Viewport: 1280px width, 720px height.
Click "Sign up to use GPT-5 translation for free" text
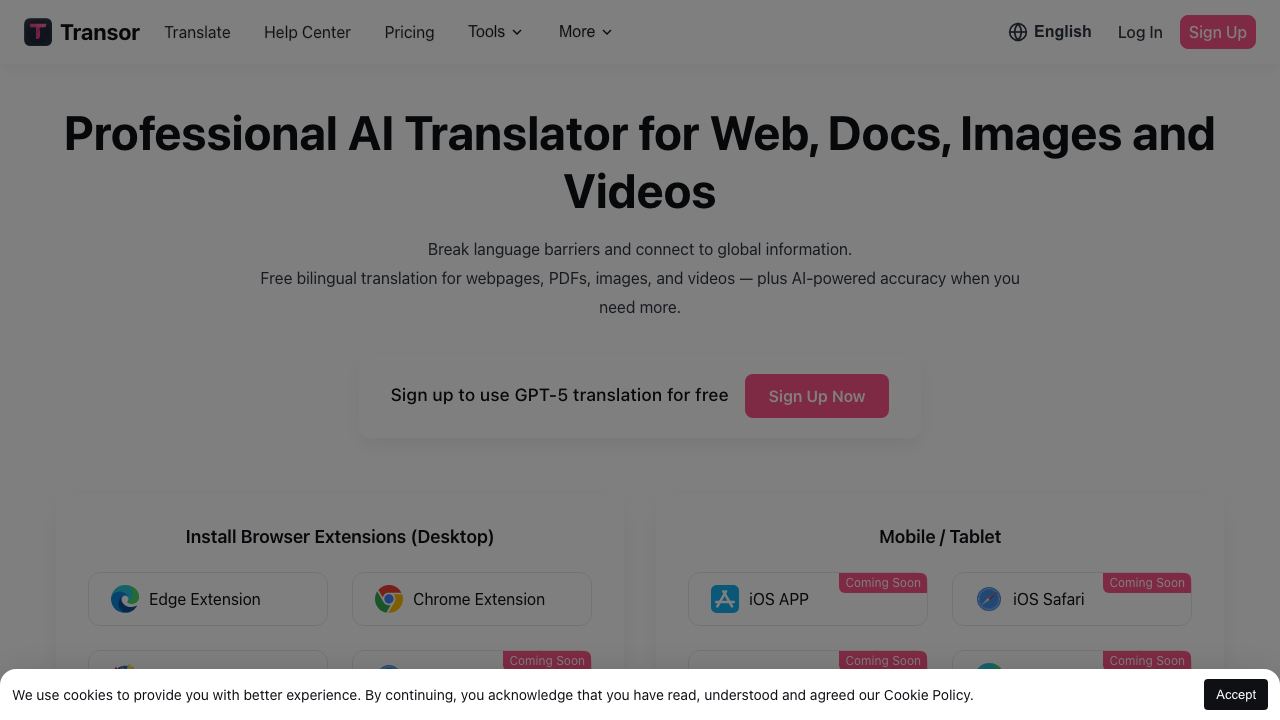coord(559,395)
